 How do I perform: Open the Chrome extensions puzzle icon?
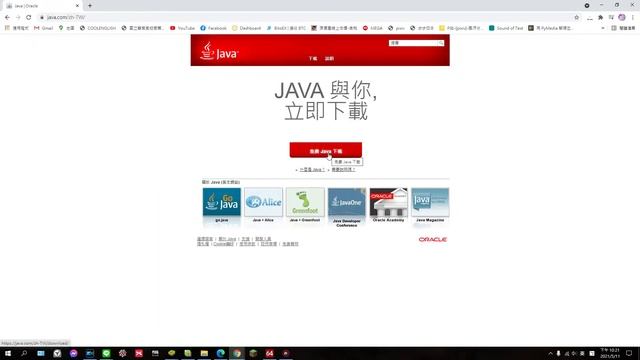click(600, 17)
